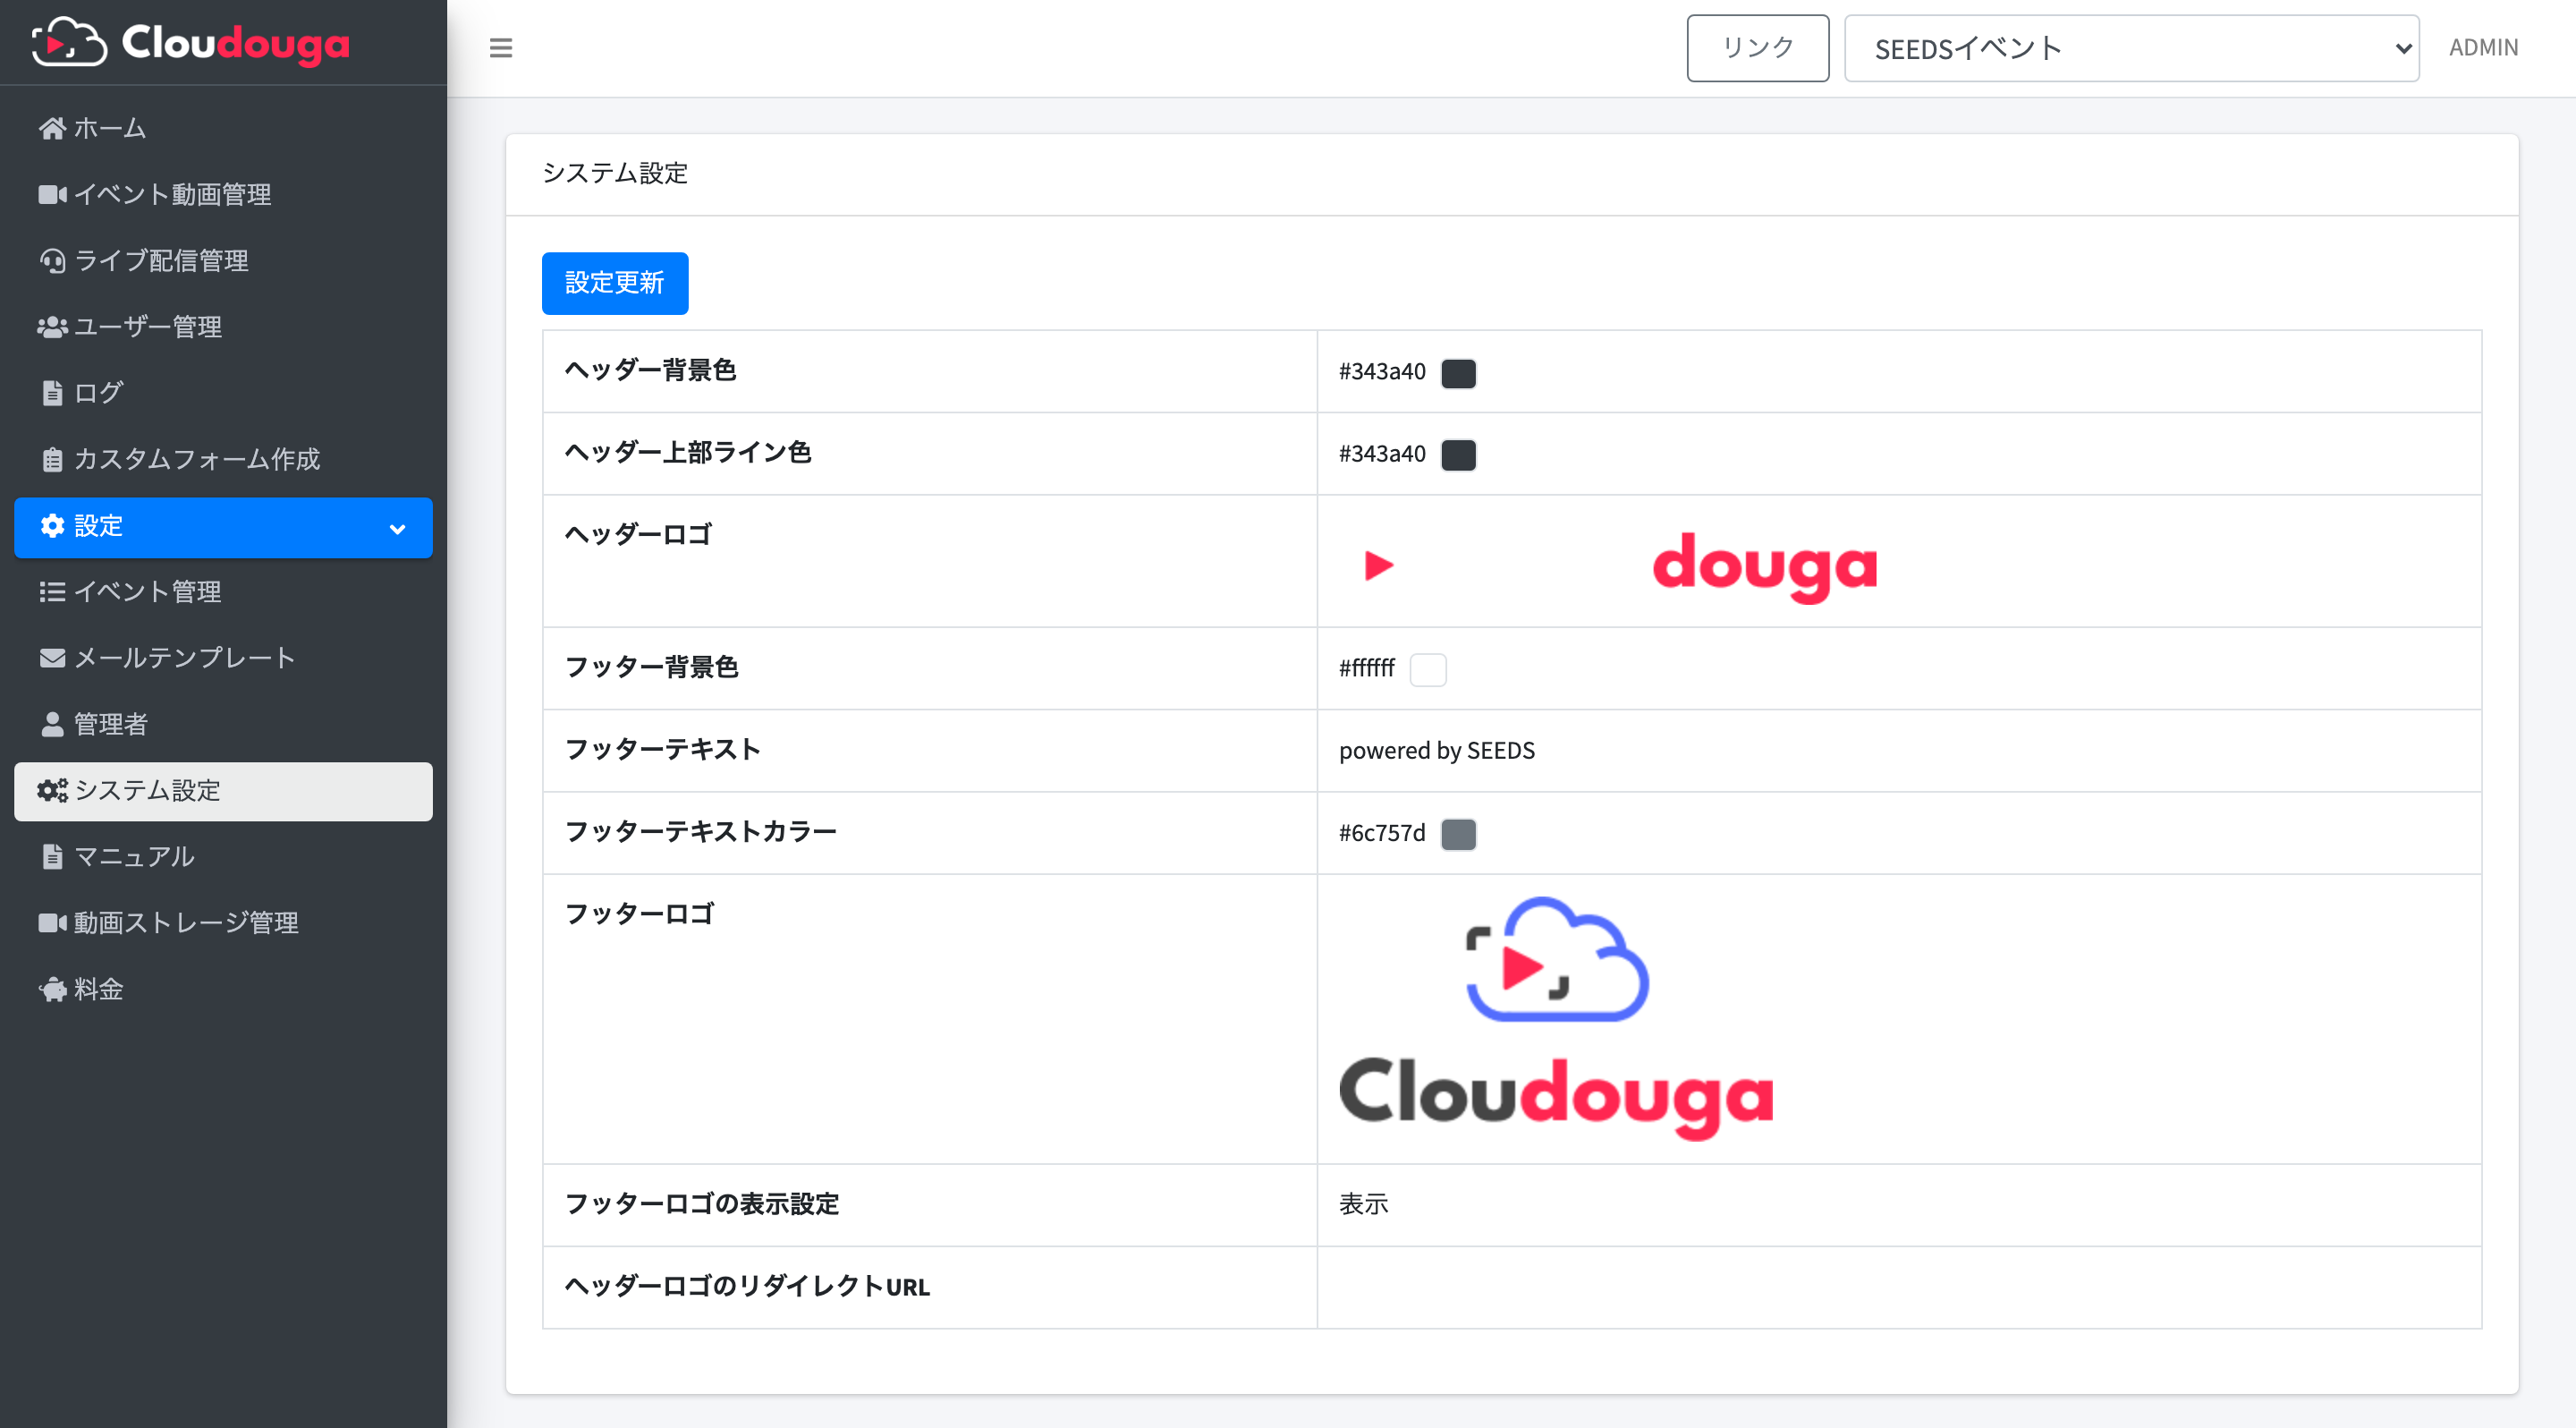Select システム設定 in the sidebar
Image resolution: width=2576 pixels, height=1428 pixels.
pos(223,791)
